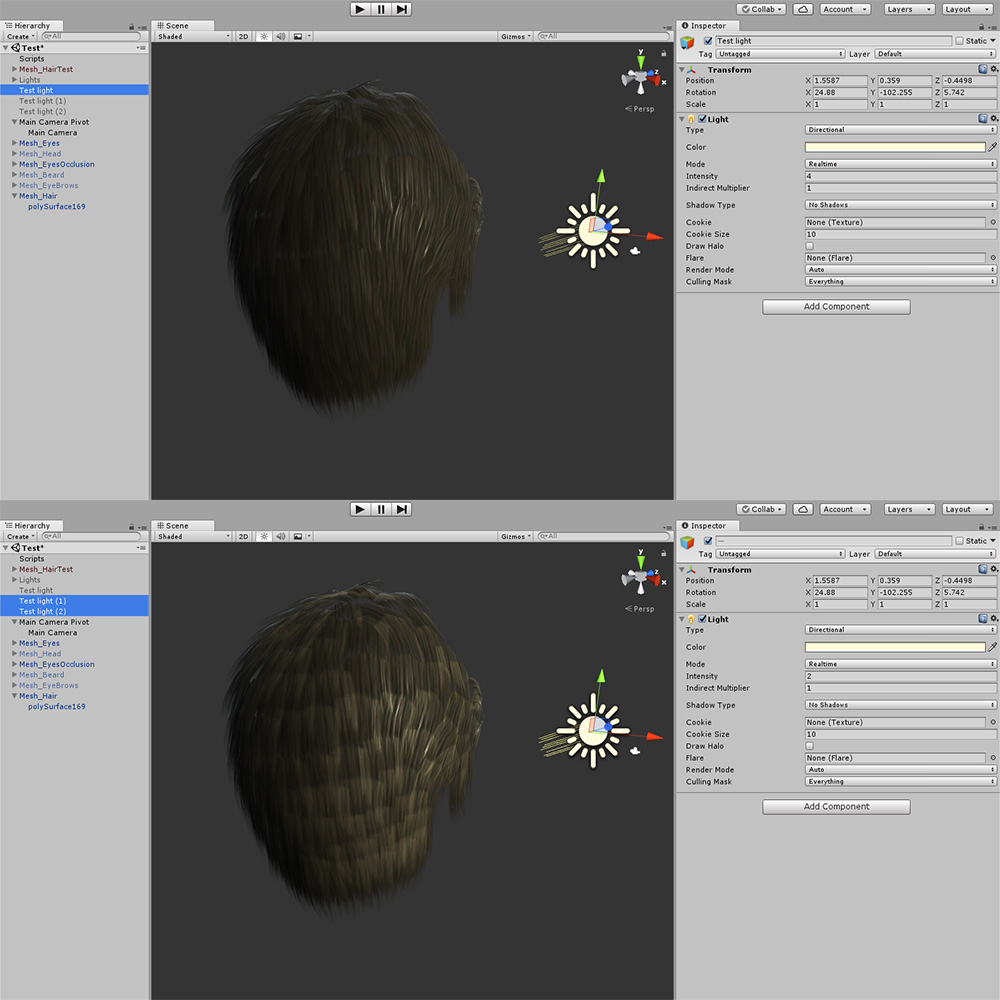Click the Add Component button
The width and height of the screenshot is (1000, 1000).
(835, 306)
